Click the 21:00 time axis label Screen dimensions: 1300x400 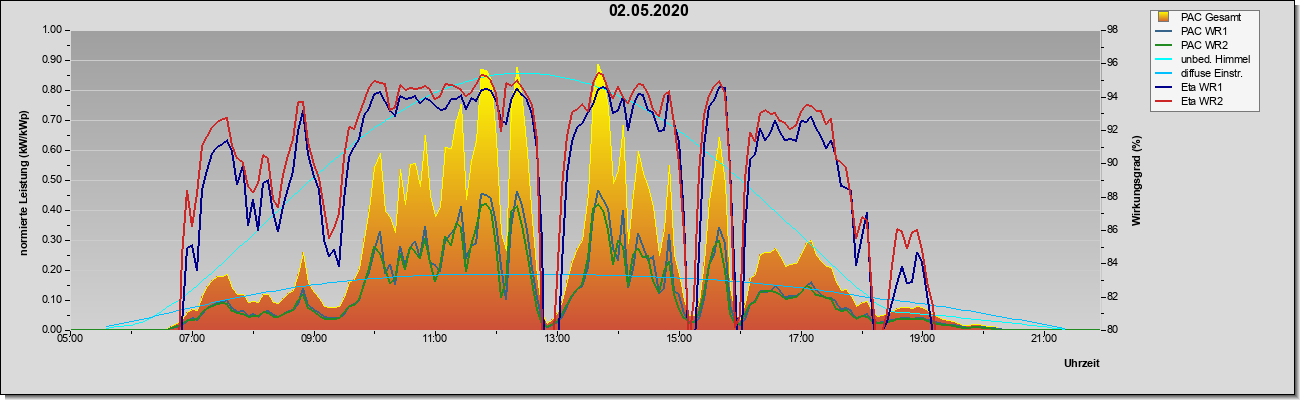[x=1044, y=340]
